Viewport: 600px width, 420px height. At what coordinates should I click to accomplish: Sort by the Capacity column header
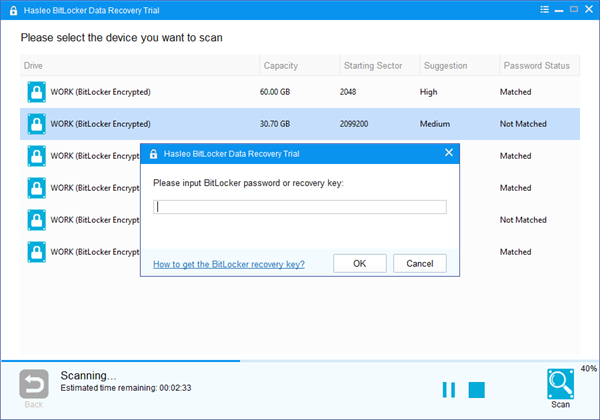pos(281,66)
